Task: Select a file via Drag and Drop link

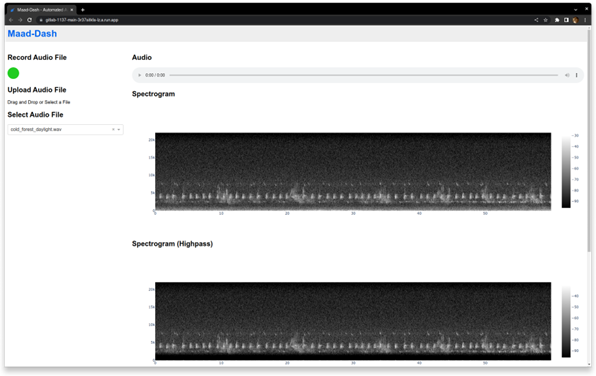Action: [x=39, y=102]
